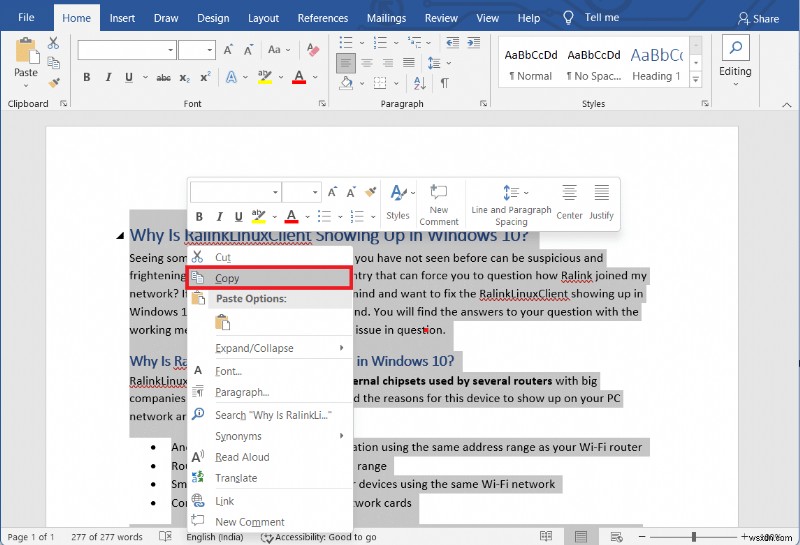Decrease indent in the Paragraph group
The image size is (800, 545).
[453, 42]
